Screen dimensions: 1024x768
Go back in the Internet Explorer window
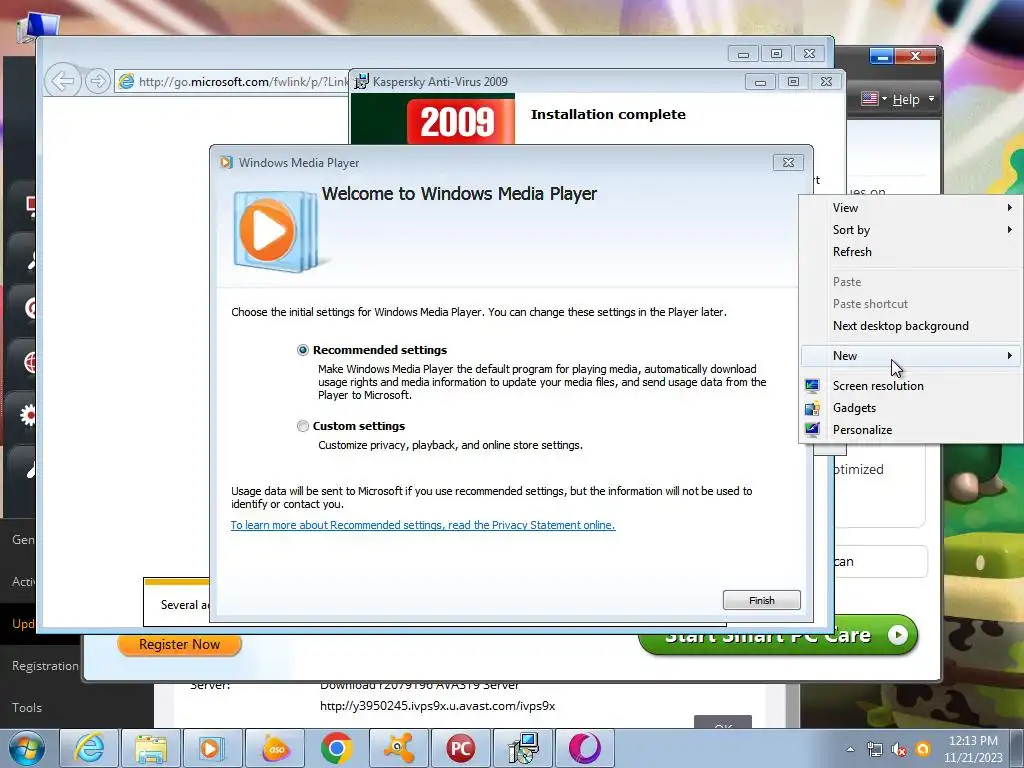(63, 81)
